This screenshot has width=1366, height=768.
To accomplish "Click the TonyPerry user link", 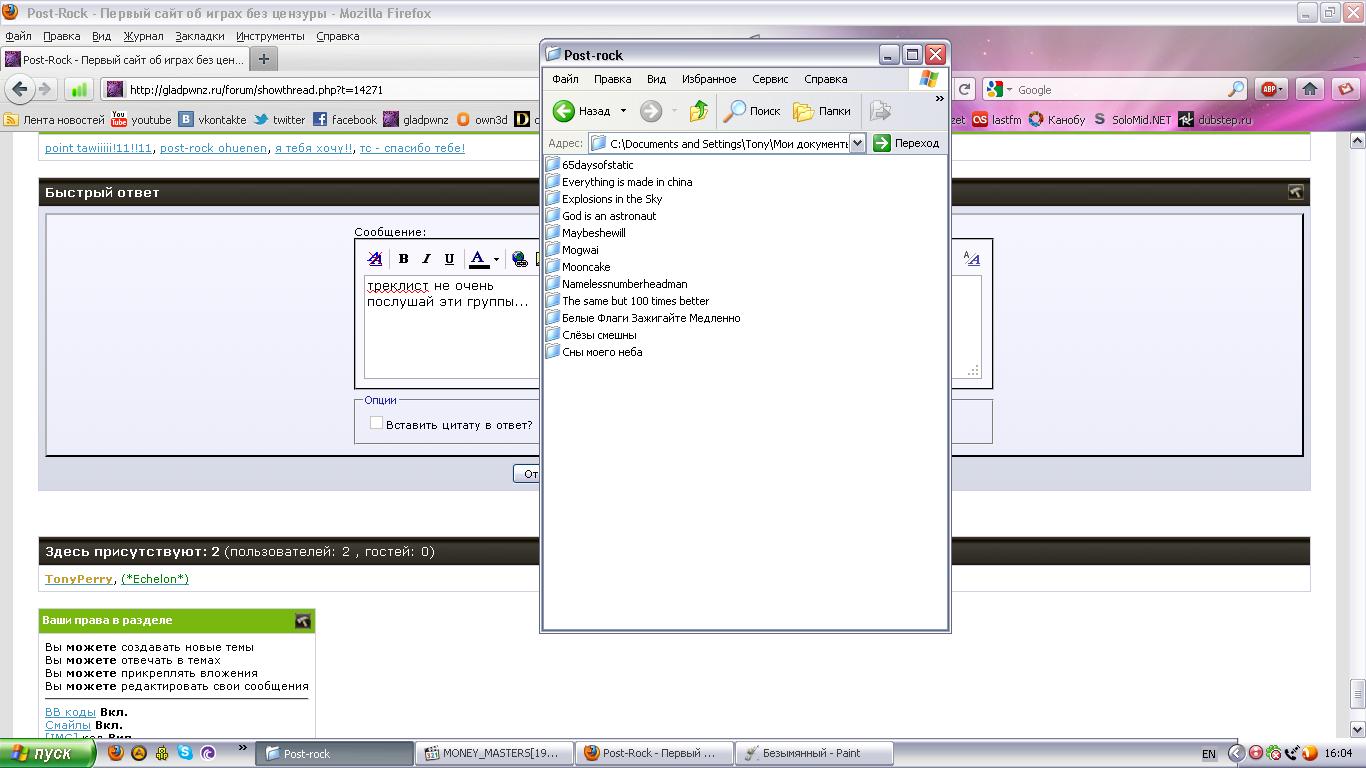I will tap(78, 579).
